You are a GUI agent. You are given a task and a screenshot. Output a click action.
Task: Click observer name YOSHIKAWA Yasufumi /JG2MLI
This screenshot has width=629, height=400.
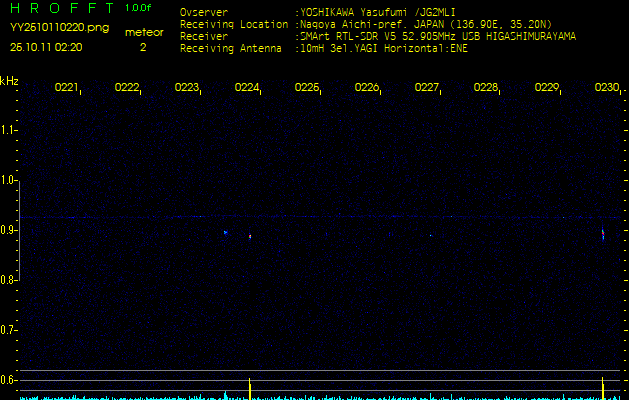click(x=377, y=12)
